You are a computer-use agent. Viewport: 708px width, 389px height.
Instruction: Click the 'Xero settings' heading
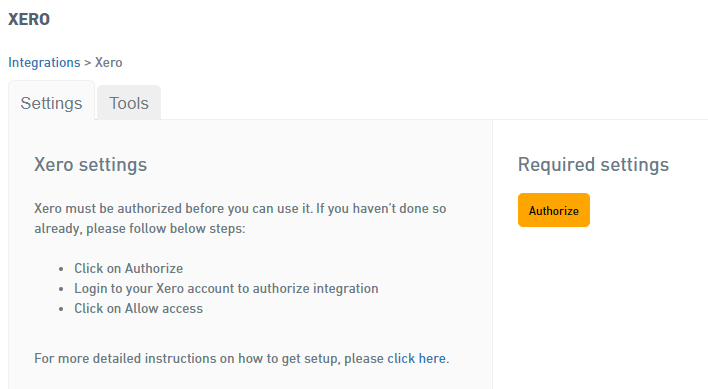pos(91,165)
